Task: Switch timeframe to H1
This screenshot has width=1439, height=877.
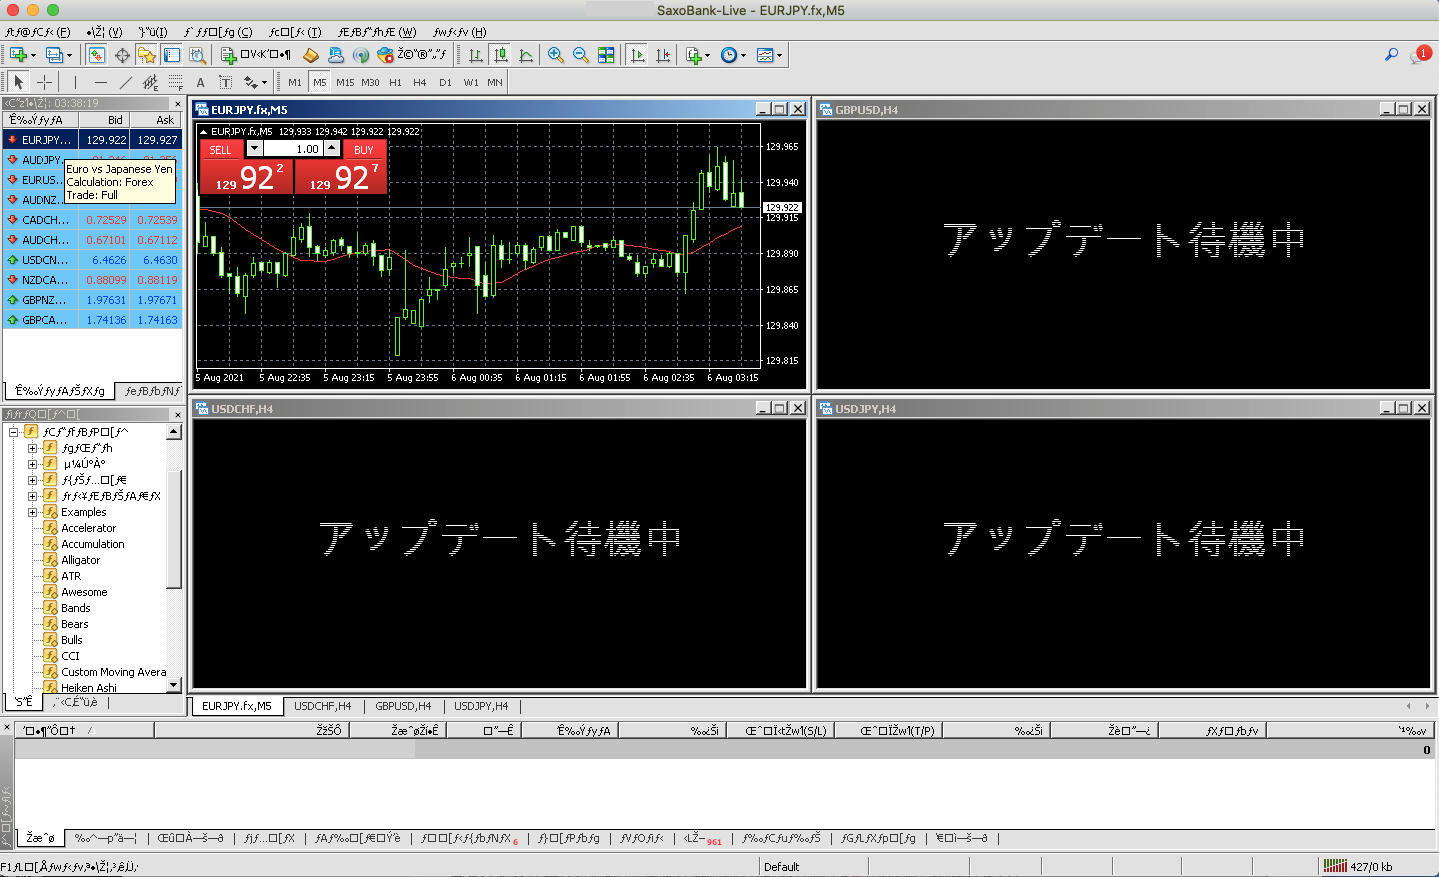Action: (396, 82)
